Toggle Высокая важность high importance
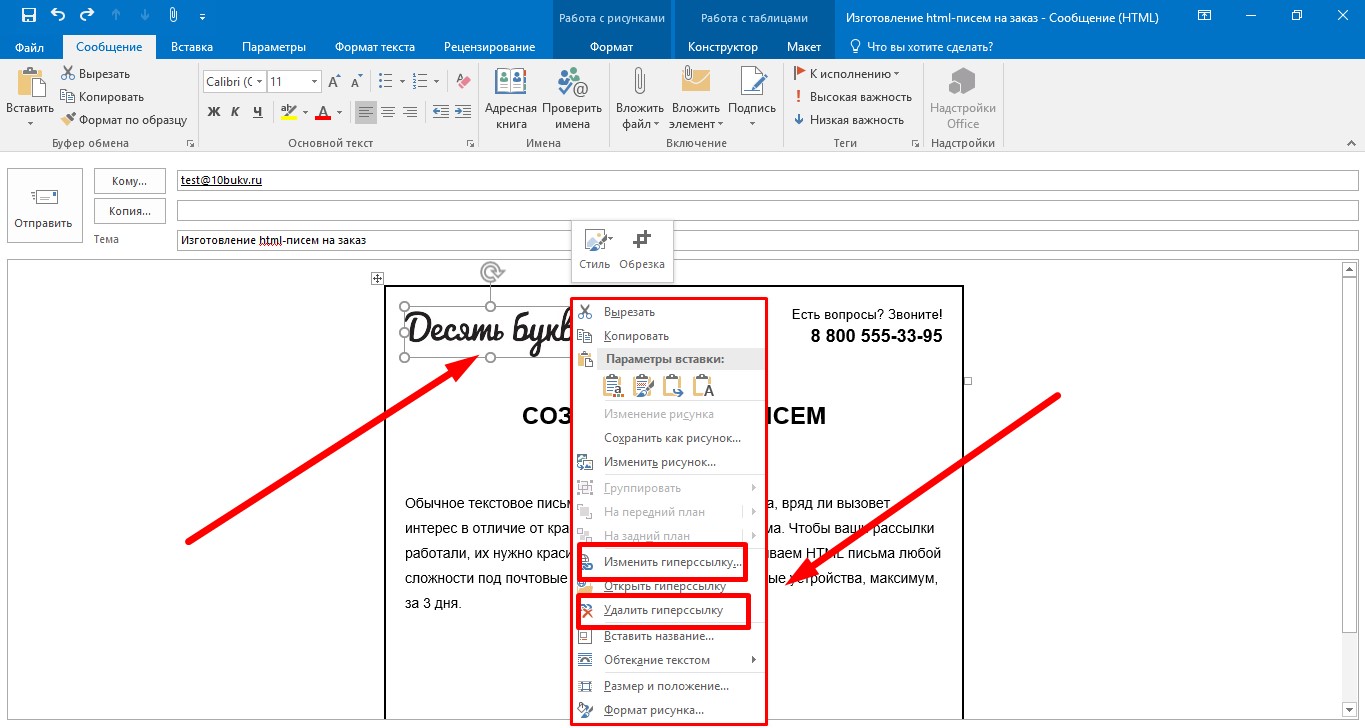This screenshot has height=728, width=1365. click(852, 97)
